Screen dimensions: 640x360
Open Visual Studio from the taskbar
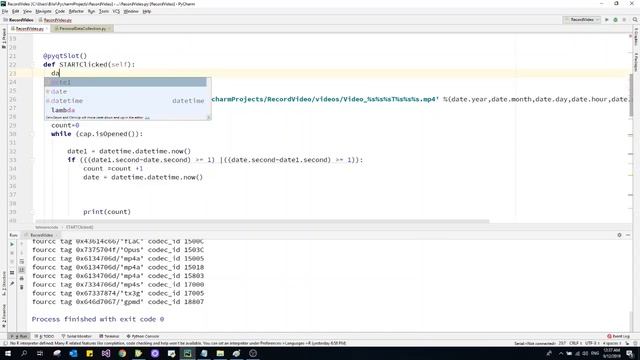coord(106,353)
